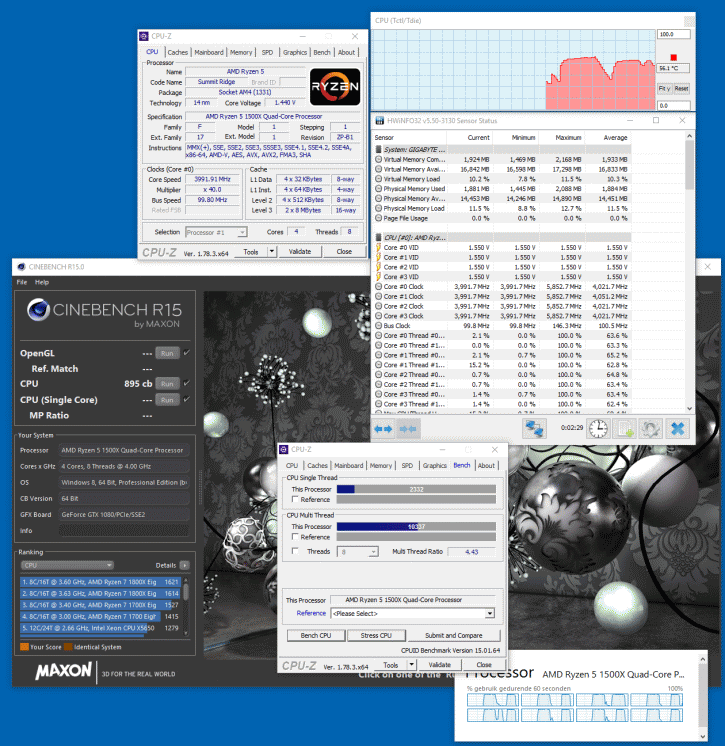Click the Virtual Memory Load sensor icon
This screenshot has height=746, width=725.
point(379,179)
